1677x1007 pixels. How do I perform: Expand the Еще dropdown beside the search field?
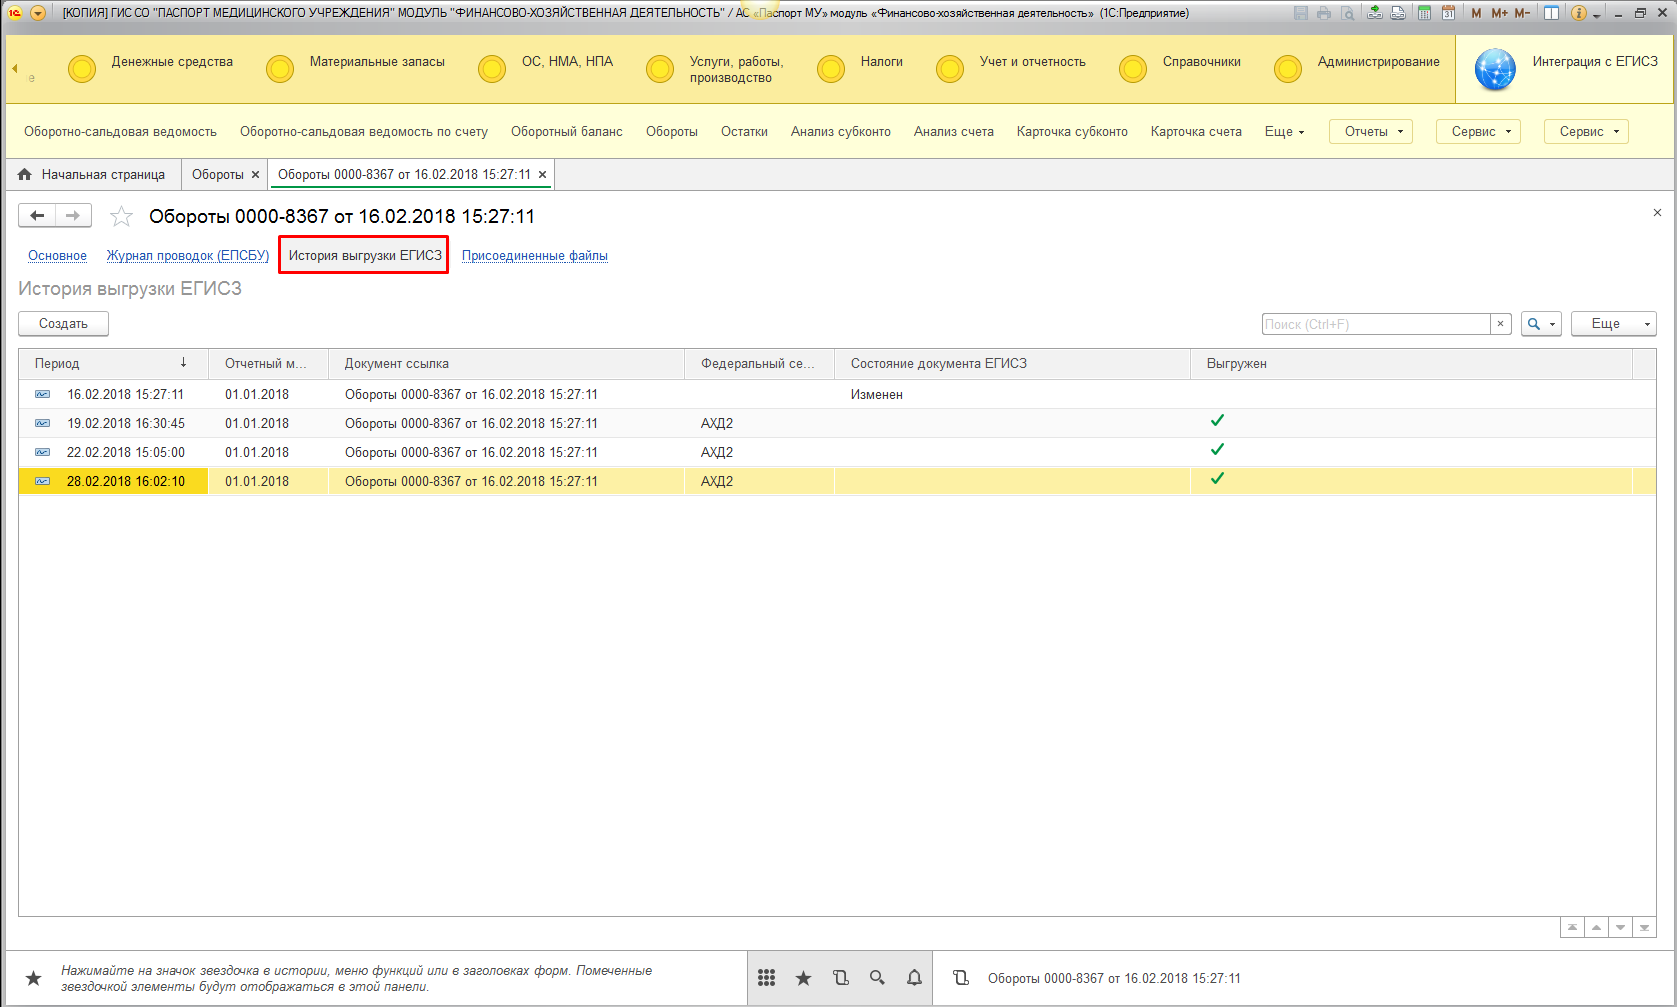click(x=1613, y=324)
